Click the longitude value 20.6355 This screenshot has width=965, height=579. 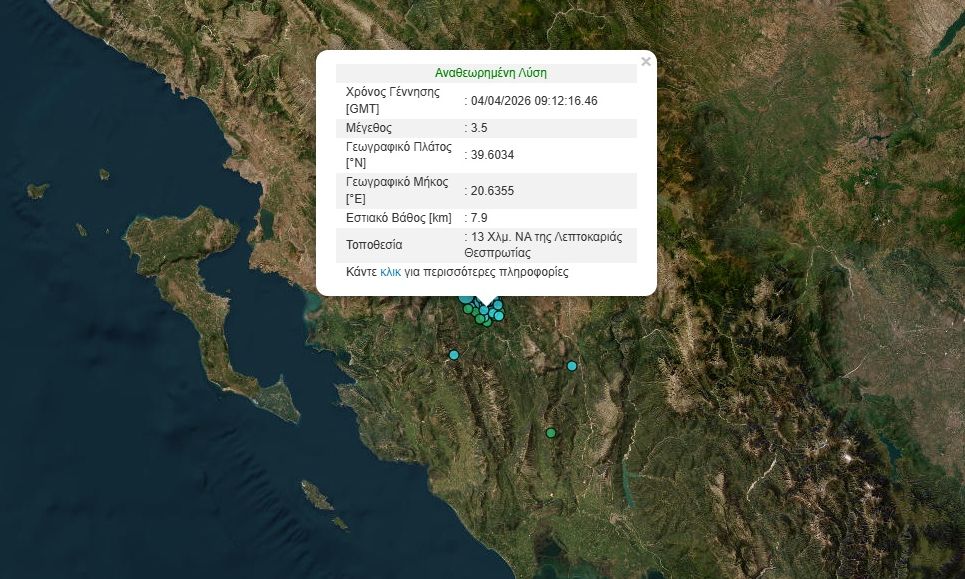[493, 191]
